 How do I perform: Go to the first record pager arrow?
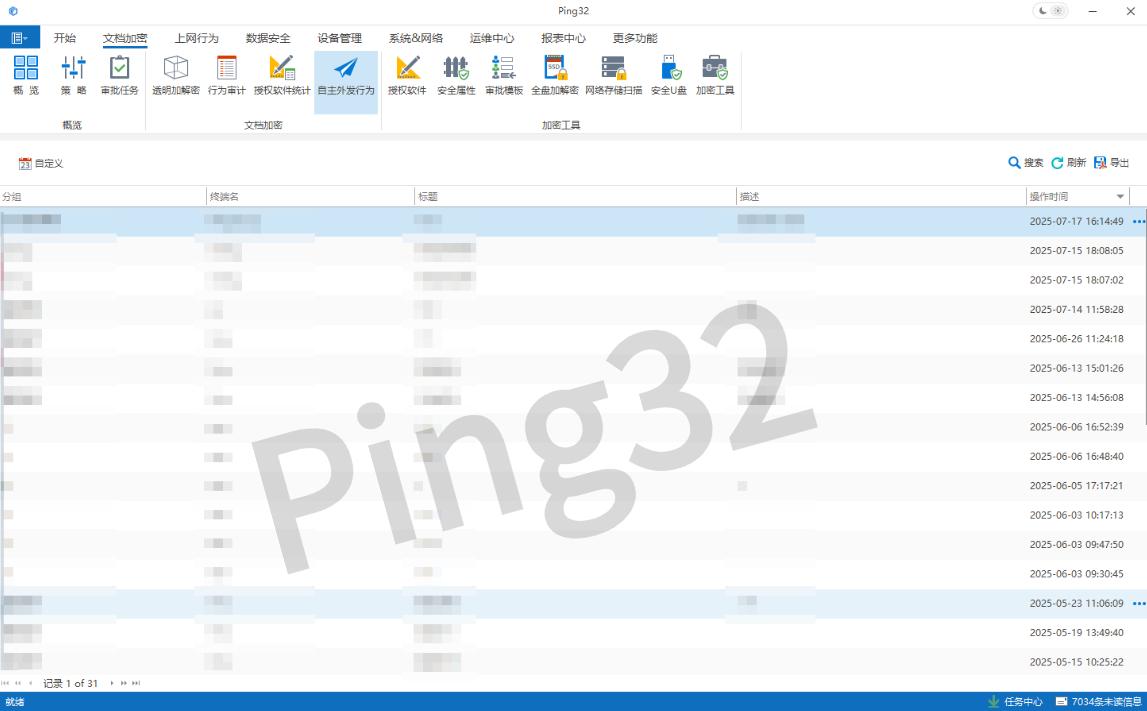pos(6,683)
